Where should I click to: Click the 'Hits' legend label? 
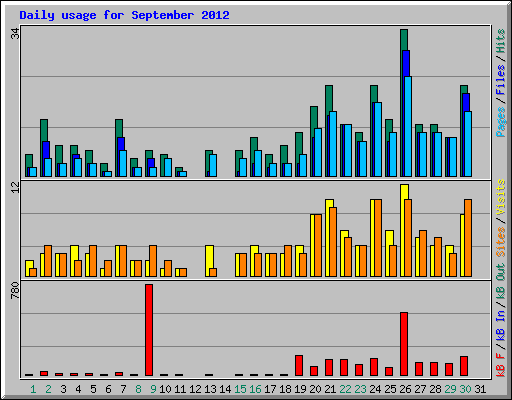click(501, 41)
